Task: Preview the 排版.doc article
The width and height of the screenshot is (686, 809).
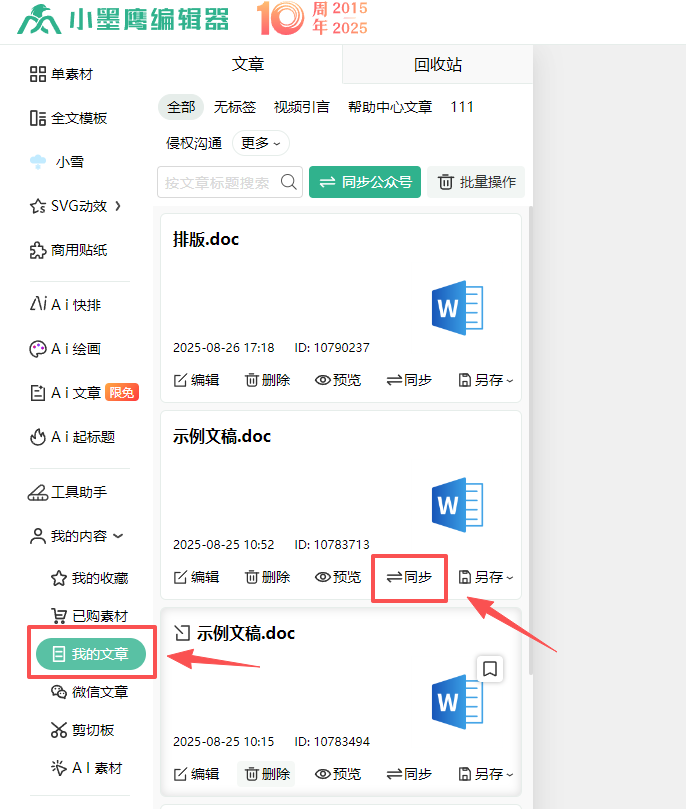Action: (338, 380)
